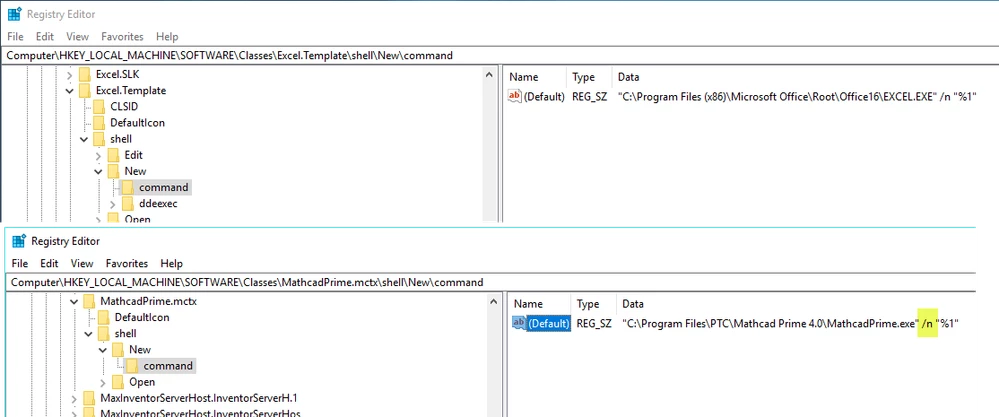Open View menu in top Registry Editor
The width and height of the screenshot is (999, 417).
tap(77, 36)
